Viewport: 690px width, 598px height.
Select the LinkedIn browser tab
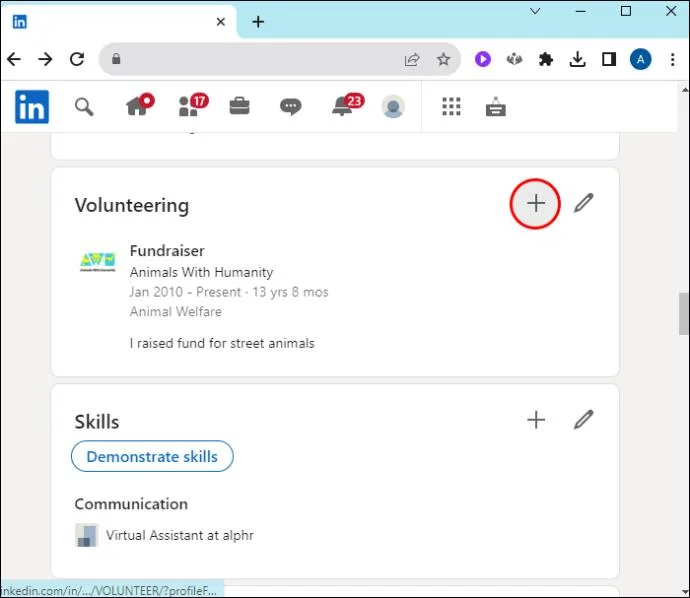(x=119, y=22)
